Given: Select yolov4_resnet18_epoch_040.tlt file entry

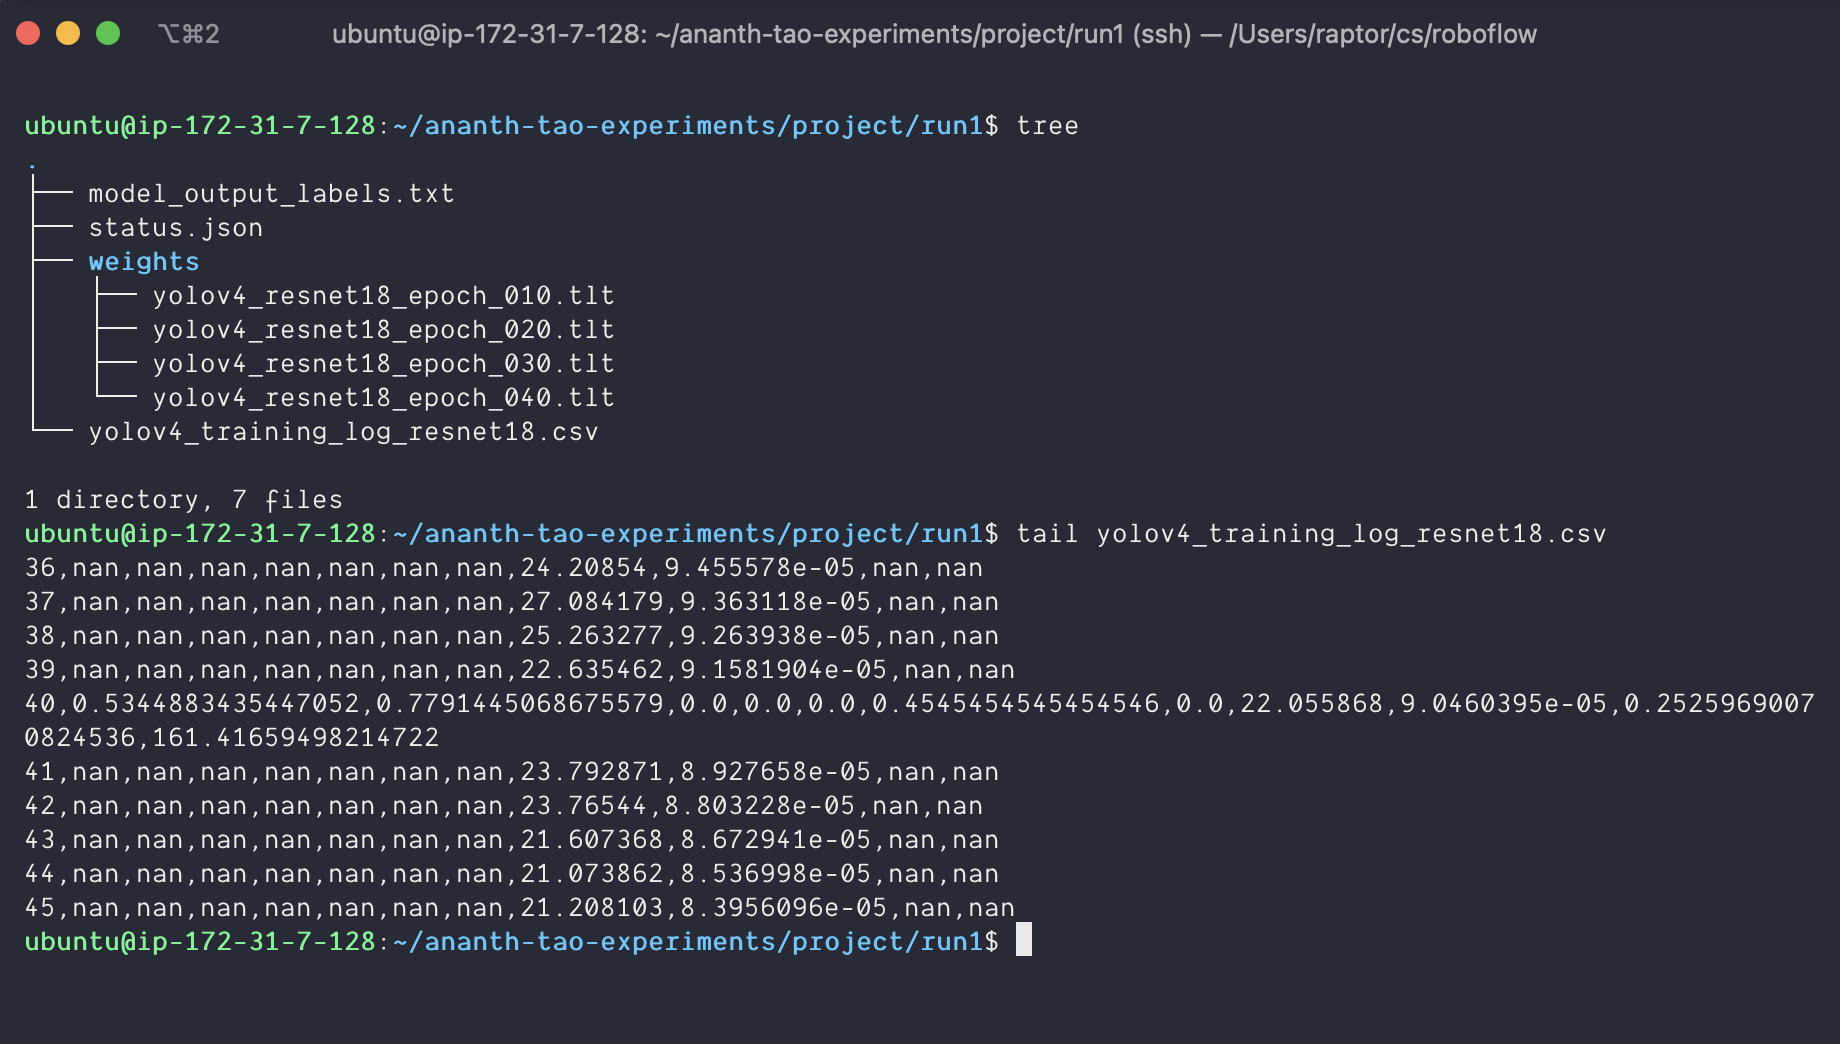Looking at the screenshot, I should pyautogui.click(x=383, y=398).
